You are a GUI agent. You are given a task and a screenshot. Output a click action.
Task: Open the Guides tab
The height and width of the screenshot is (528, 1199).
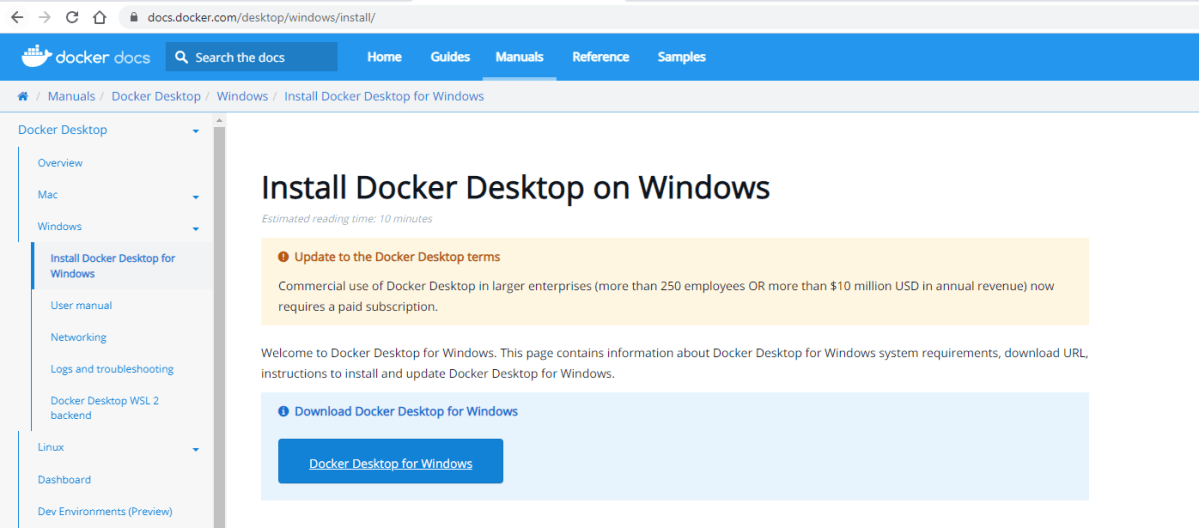coord(450,57)
